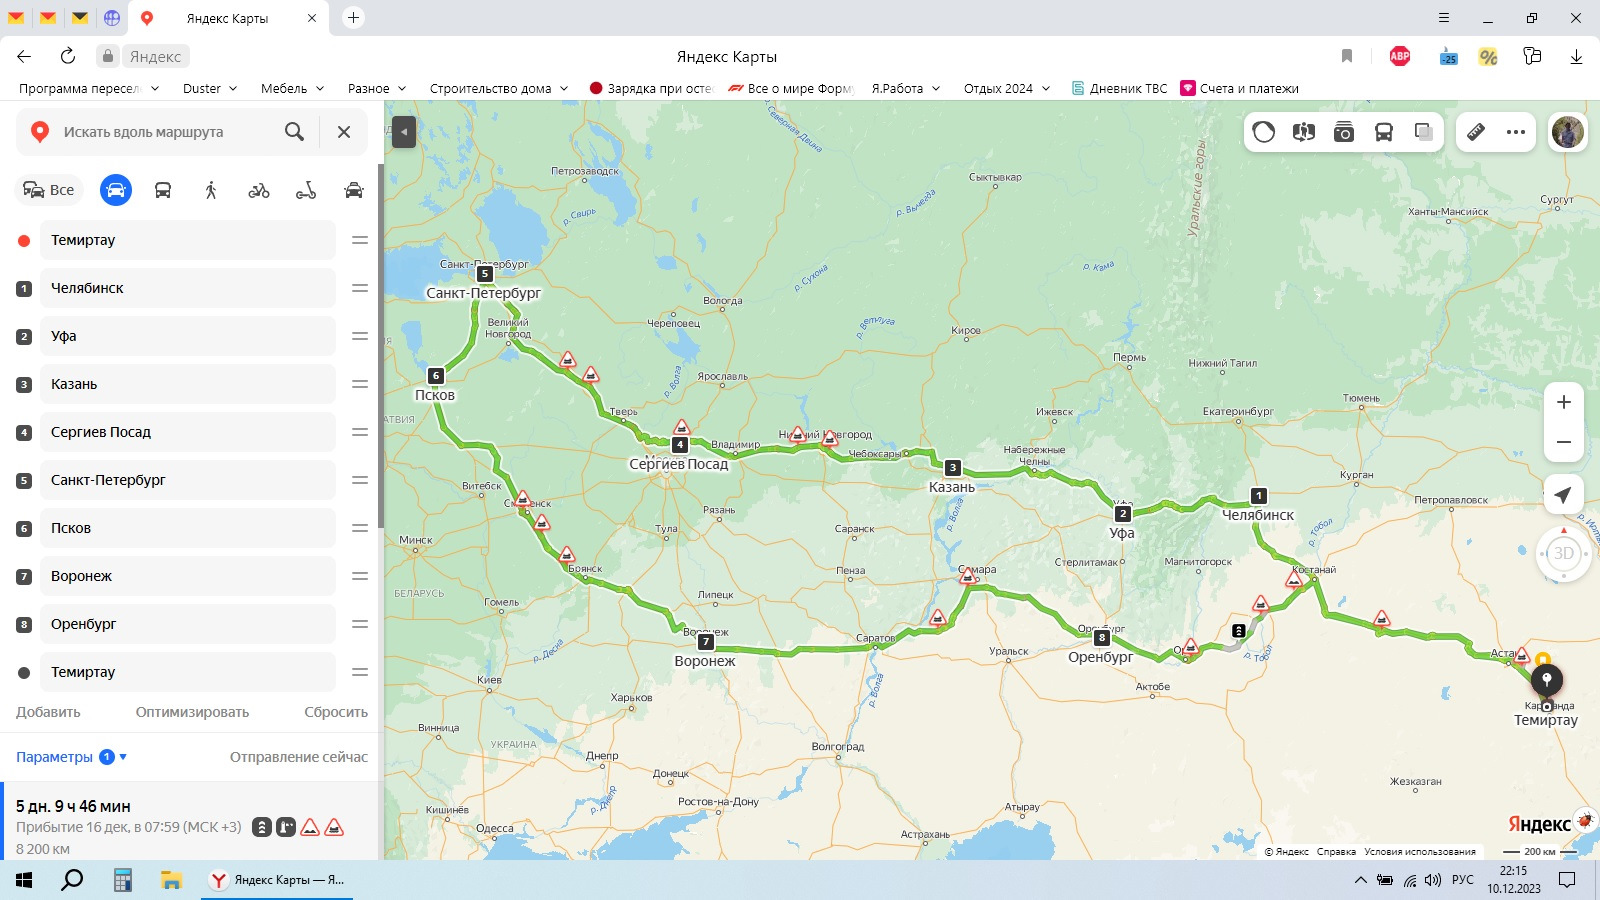This screenshot has height=900, width=1600.
Task: Click Добавить to add a waypoint
Action: (48, 712)
